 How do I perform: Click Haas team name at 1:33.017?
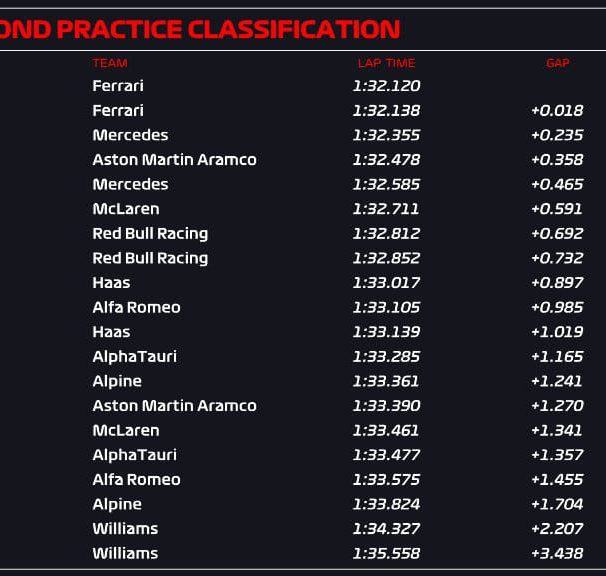[x=111, y=283]
